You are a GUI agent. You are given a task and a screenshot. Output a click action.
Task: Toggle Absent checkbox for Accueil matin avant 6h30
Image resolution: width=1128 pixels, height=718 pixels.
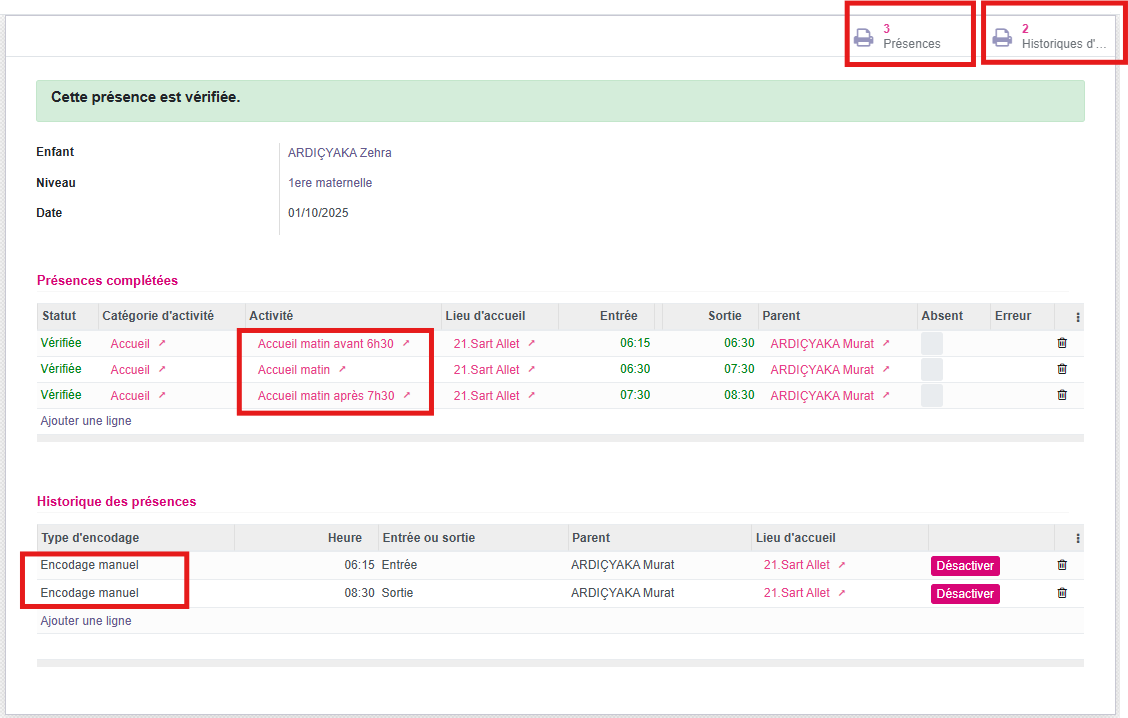[x=931, y=343]
